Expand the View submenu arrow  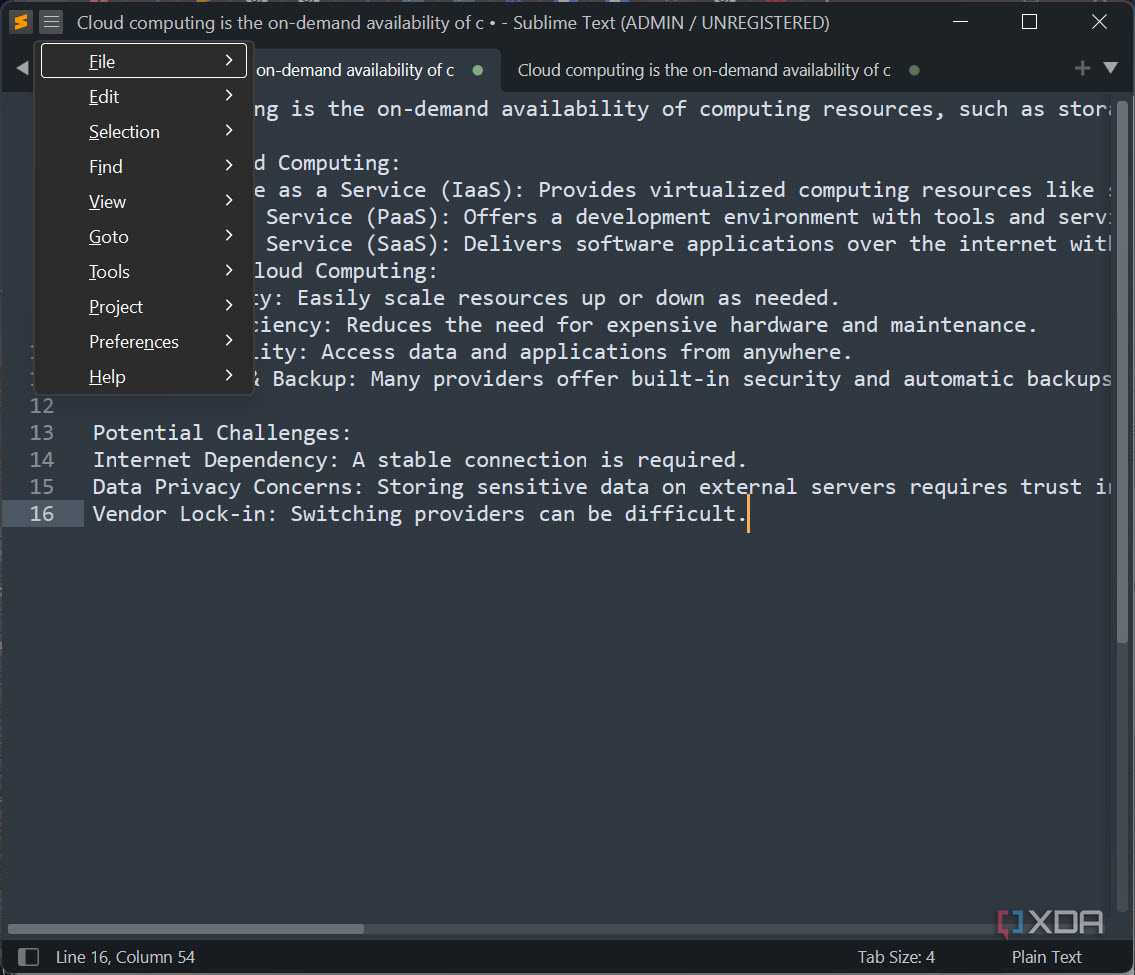(x=229, y=200)
